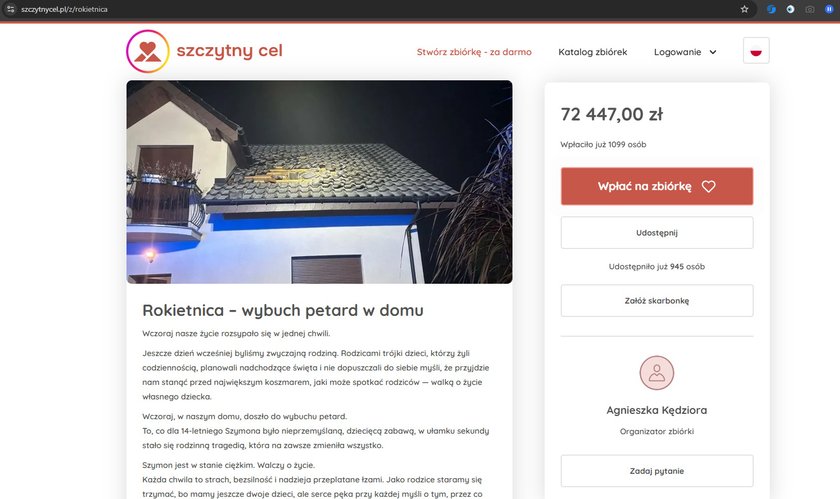Click the browser profile icon at top right
This screenshot has height=499, width=840.
pos(829,9)
